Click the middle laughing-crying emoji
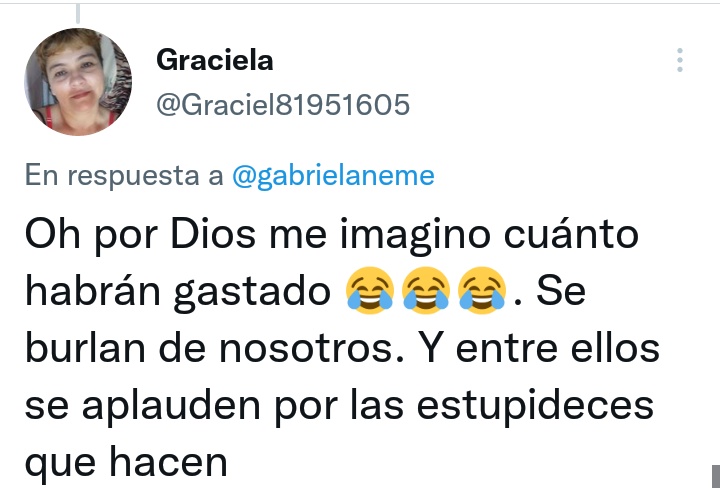 (426, 290)
